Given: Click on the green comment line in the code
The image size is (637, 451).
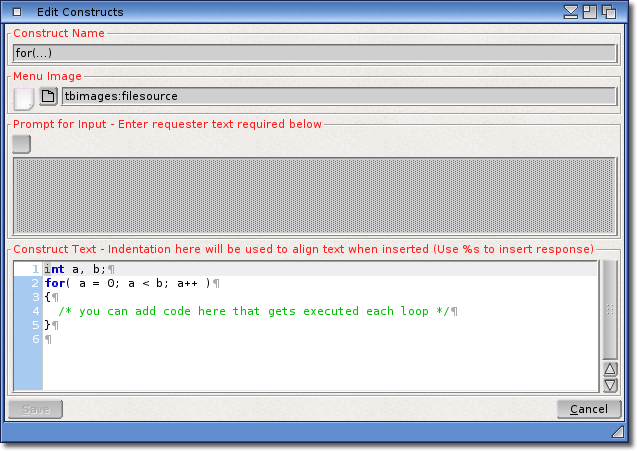Looking at the screenshot, I should [x=254, y=311].
